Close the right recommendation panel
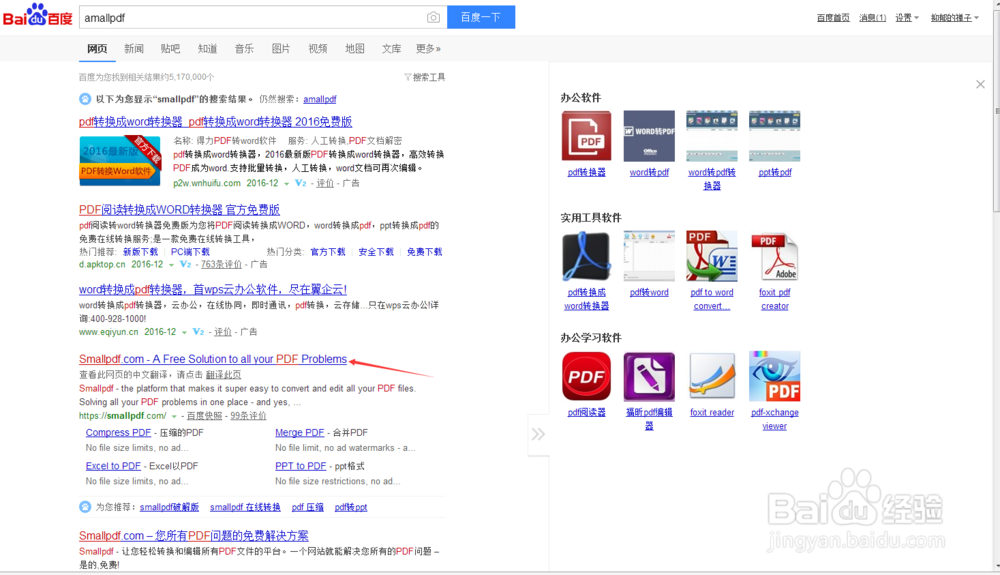Viewport: 1000px width, 575px height. click(x=980, y=84)
